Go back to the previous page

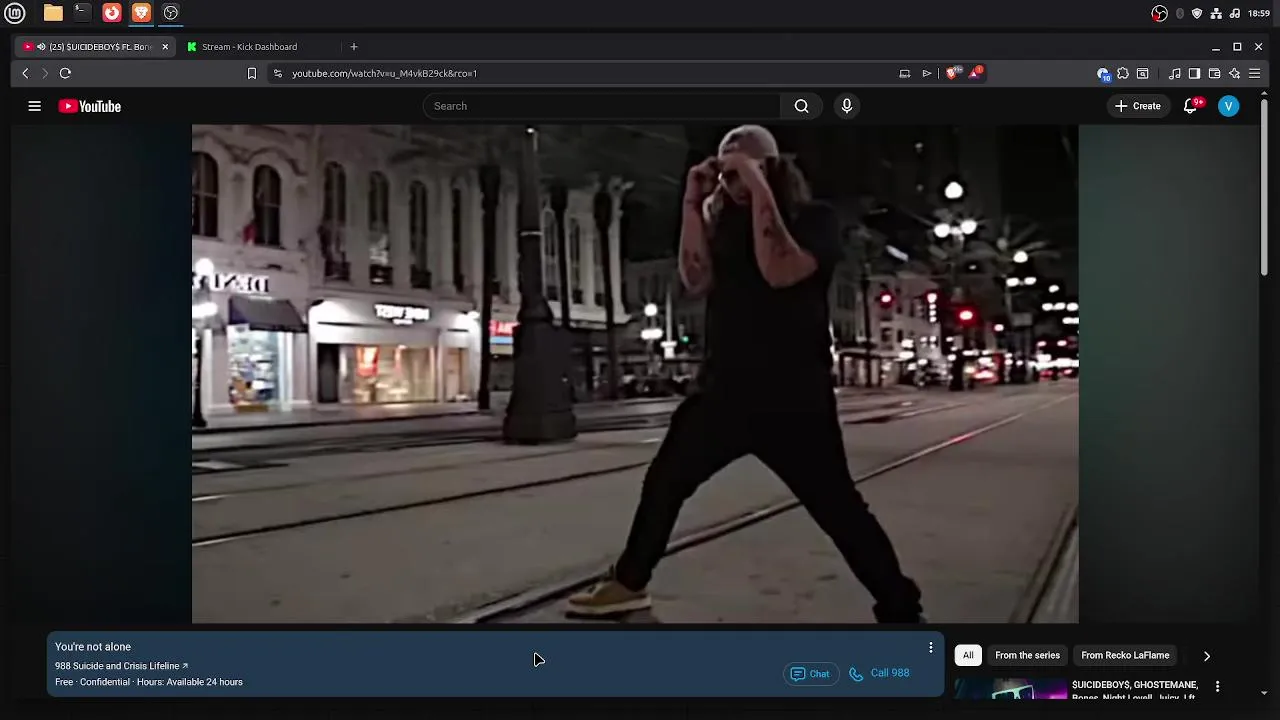pyautogui.click(x=25, y=73)
